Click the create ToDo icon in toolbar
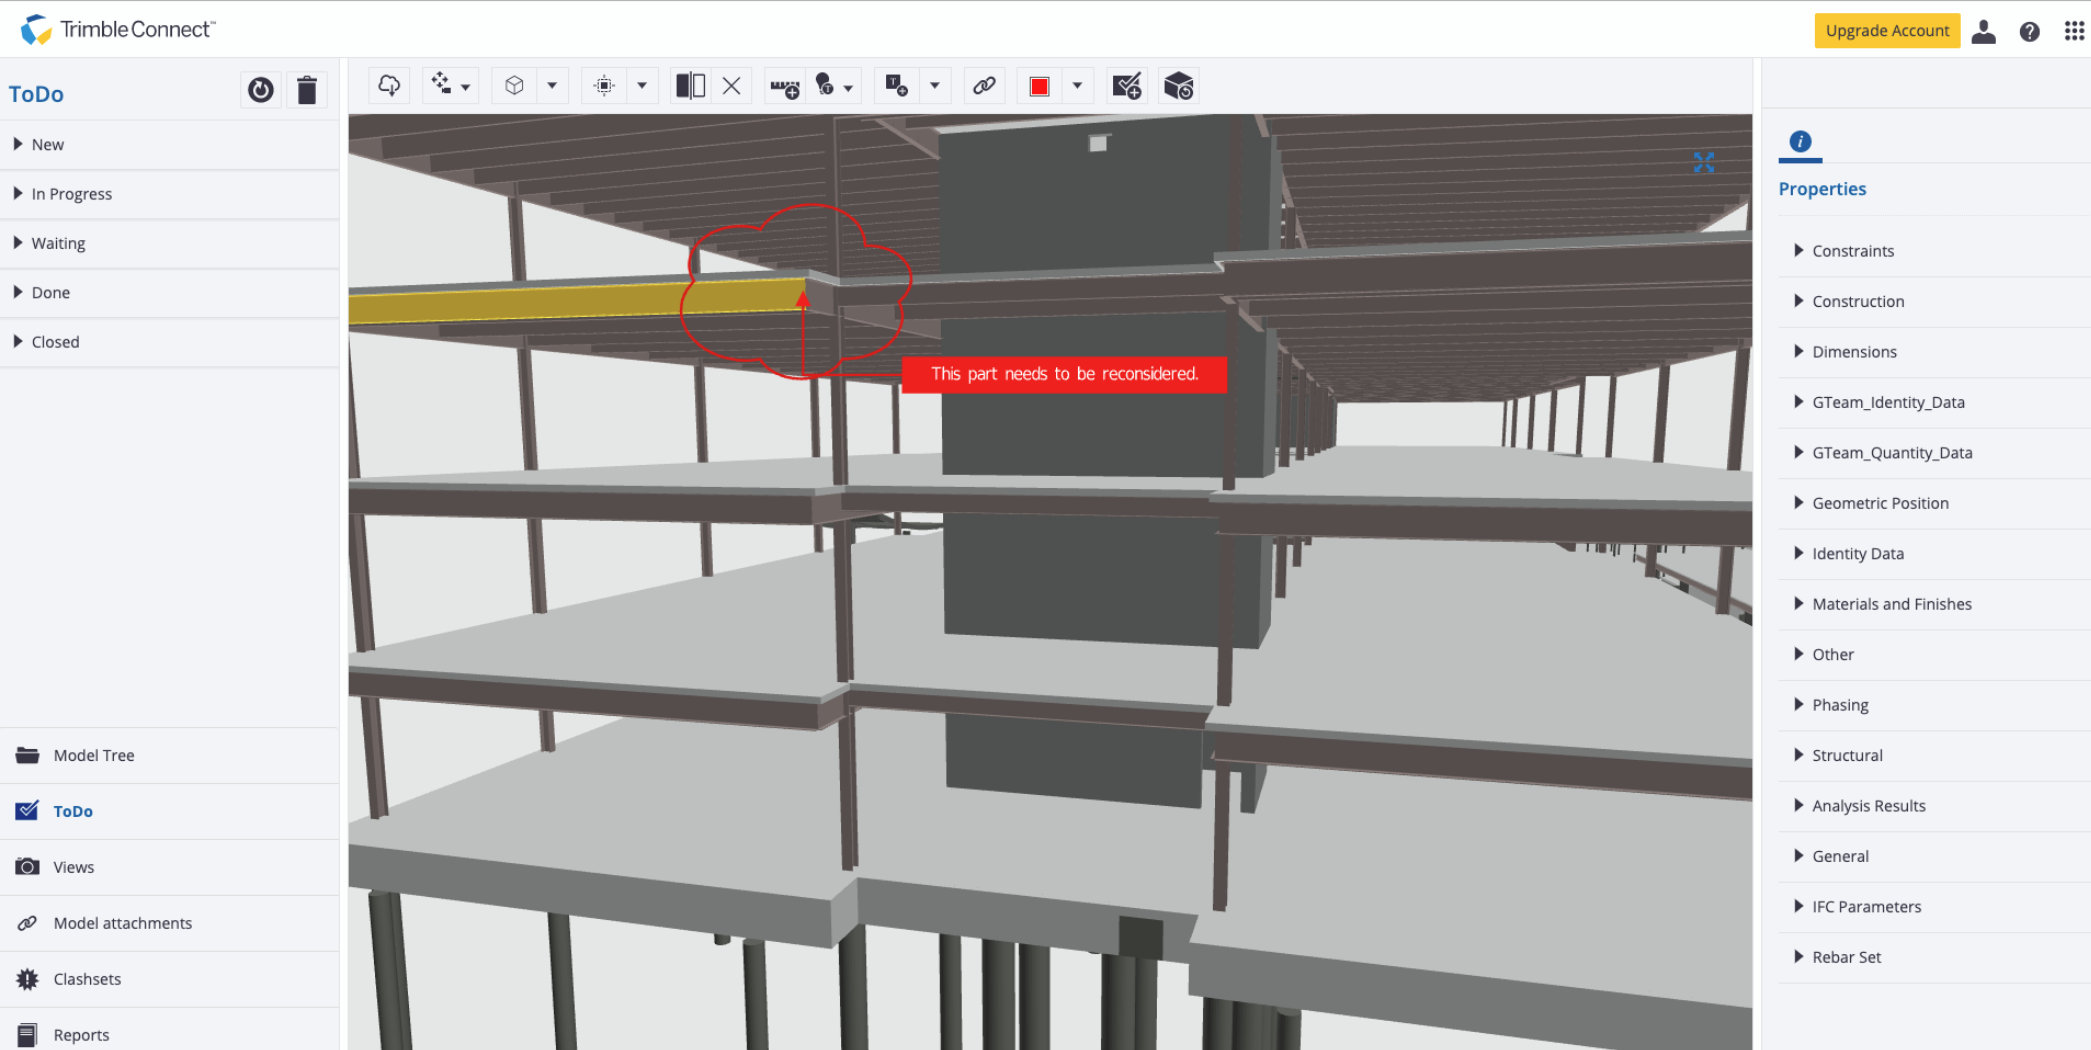 [x=1127, y=87]
